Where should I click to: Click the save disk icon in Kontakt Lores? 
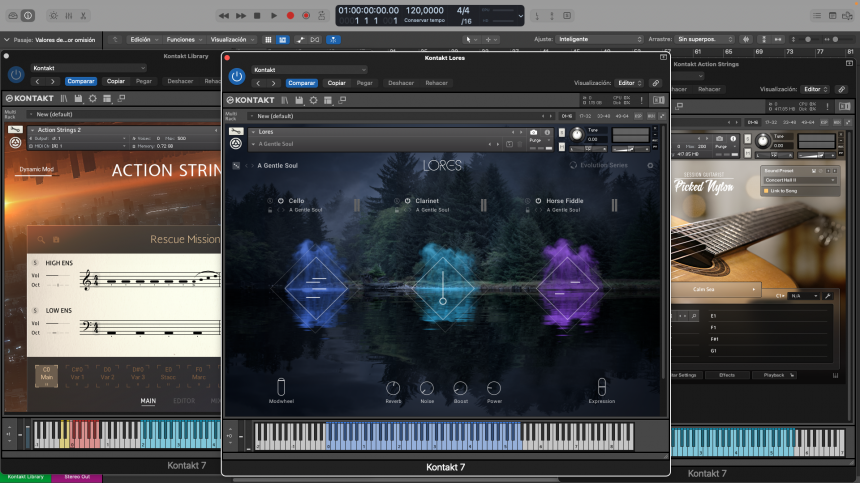pyautogui.click(x=299, y=100)
